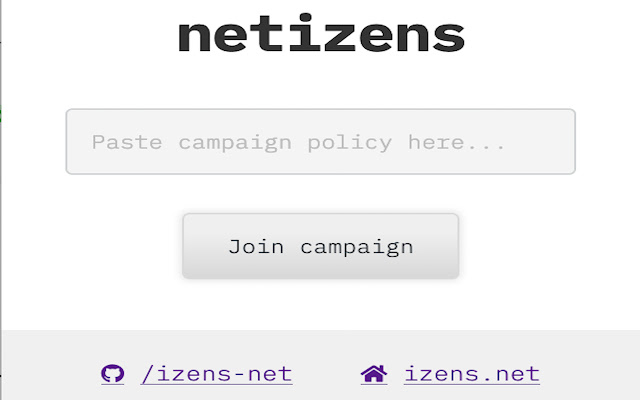Place cursor in the policy text area
This screenshot has height=400, width=640.
321,142
